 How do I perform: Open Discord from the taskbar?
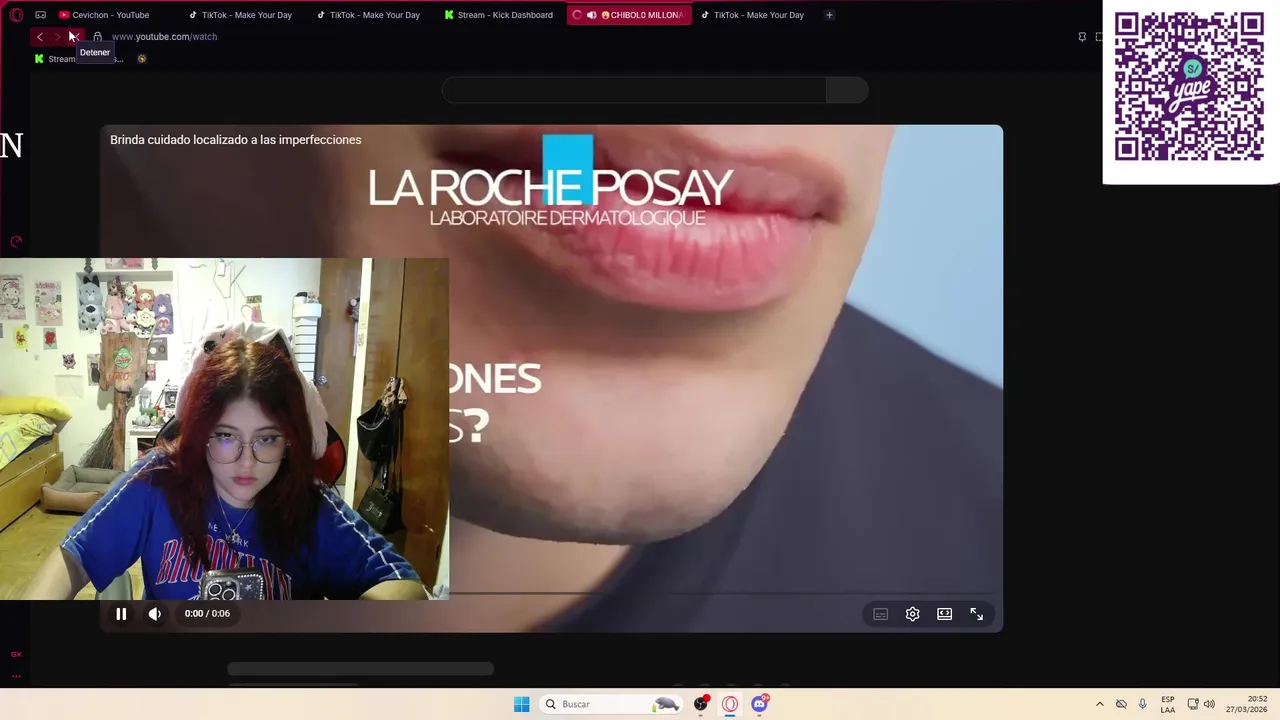[759, 704]
